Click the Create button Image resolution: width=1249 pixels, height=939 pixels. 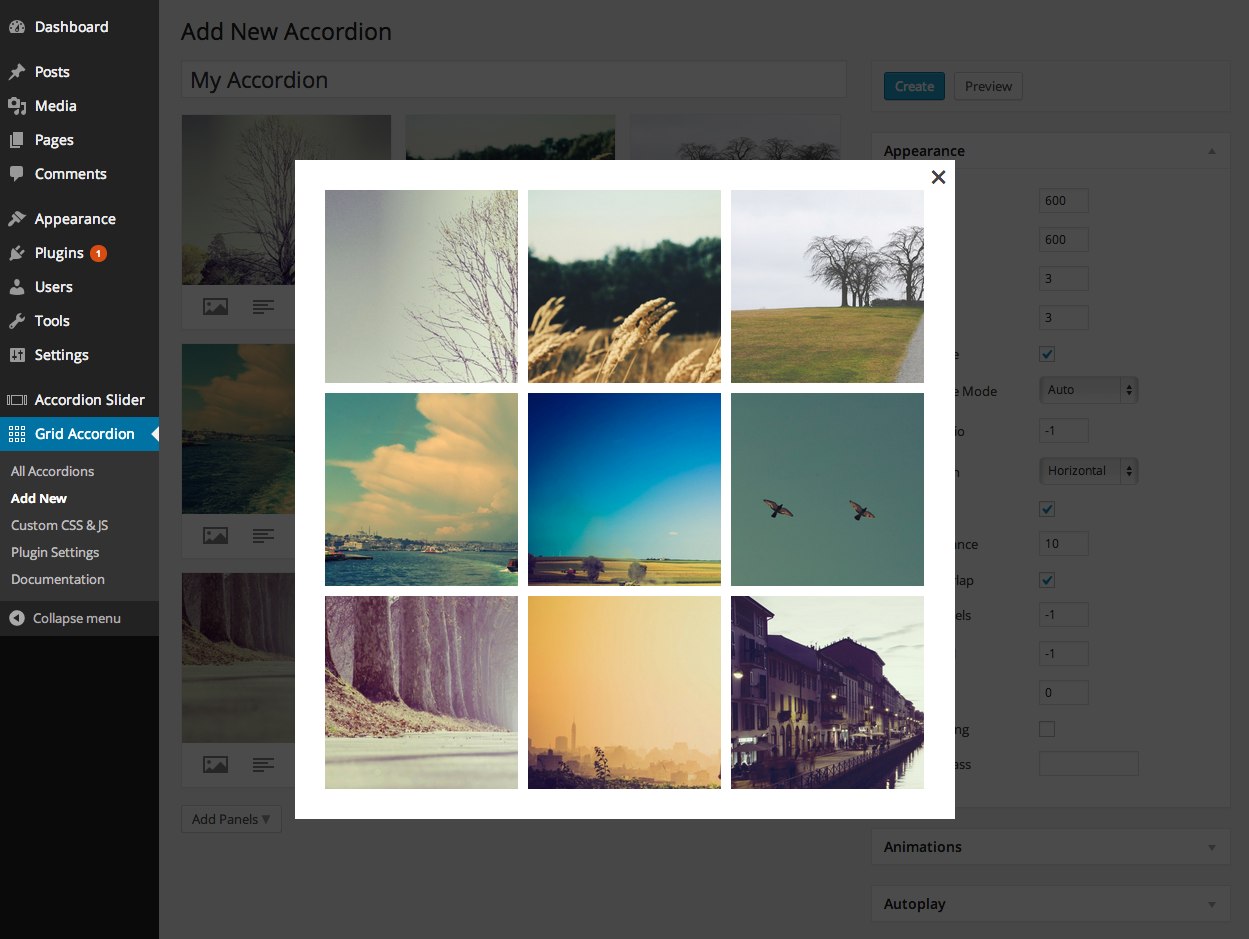click(x=914, y=86)
